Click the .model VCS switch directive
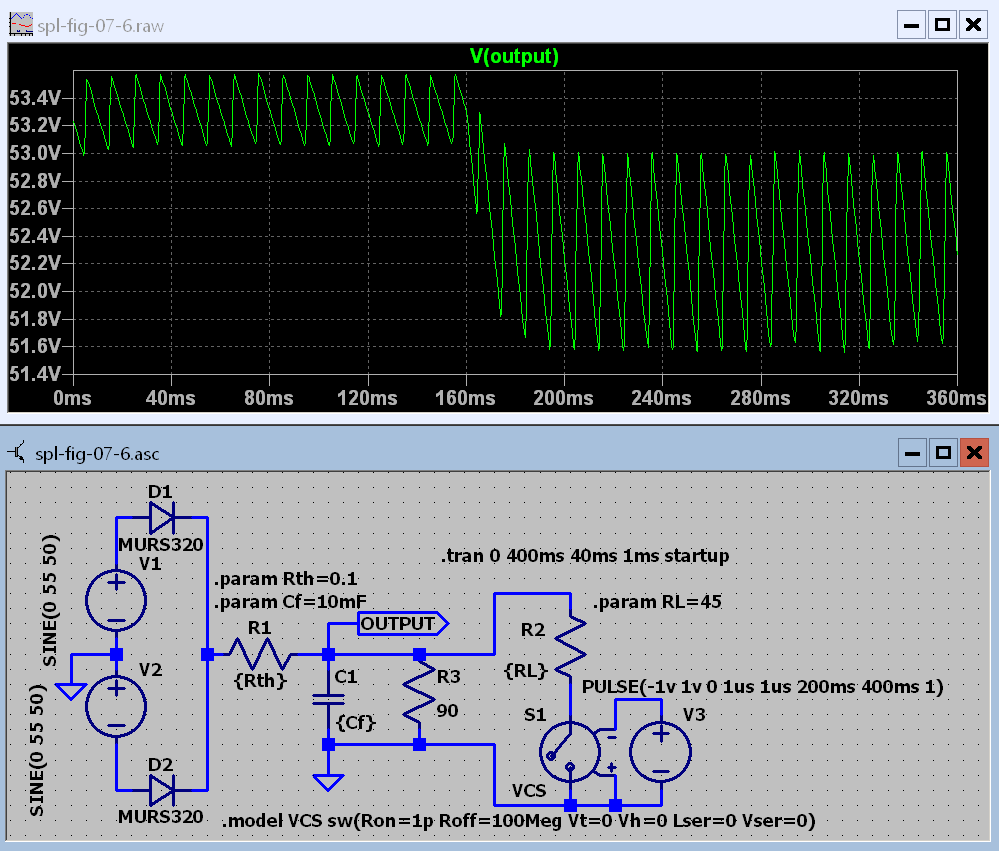 [518, 821]
